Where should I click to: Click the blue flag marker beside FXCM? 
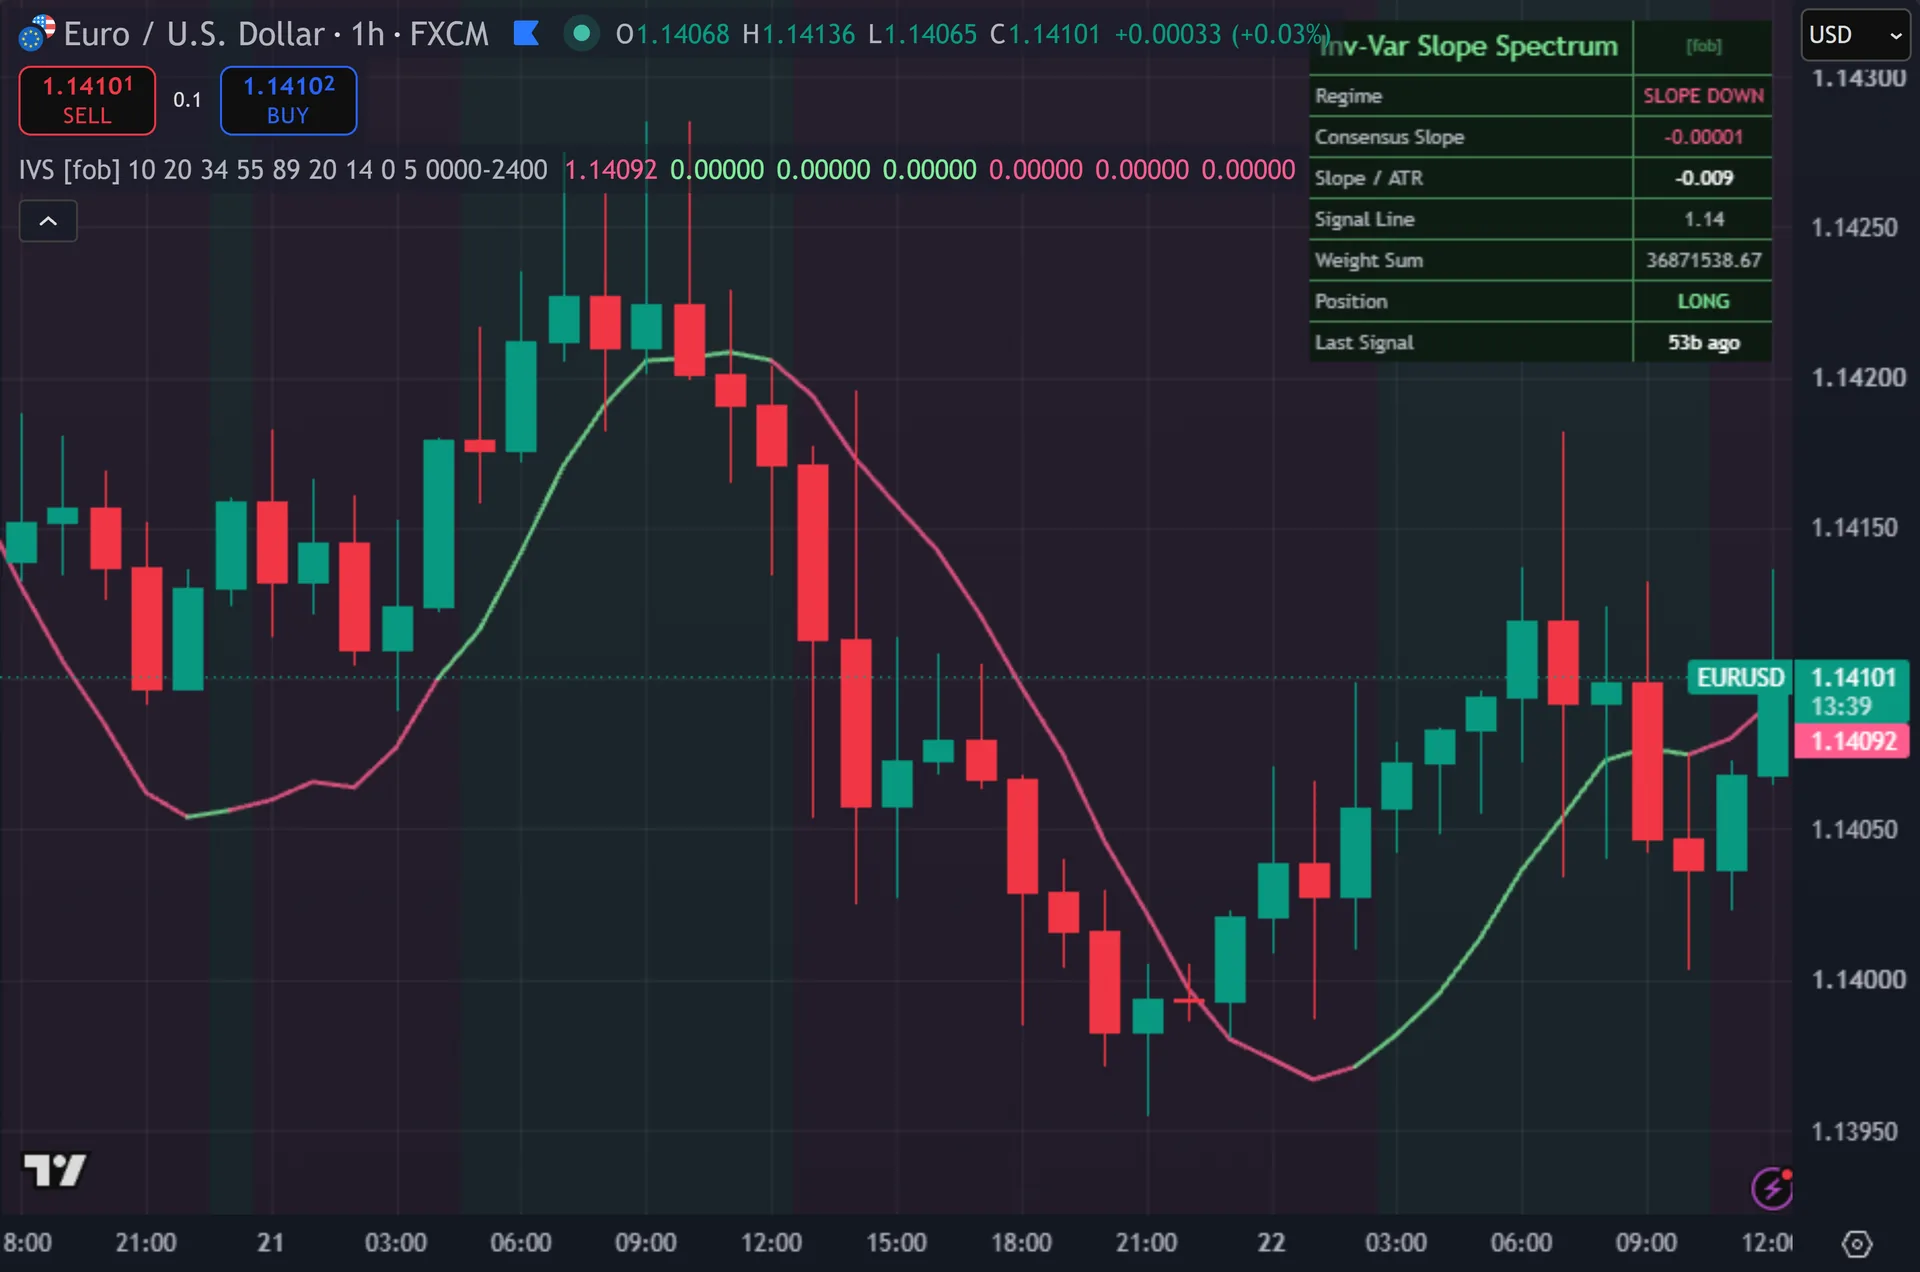[x=526, y=34]
